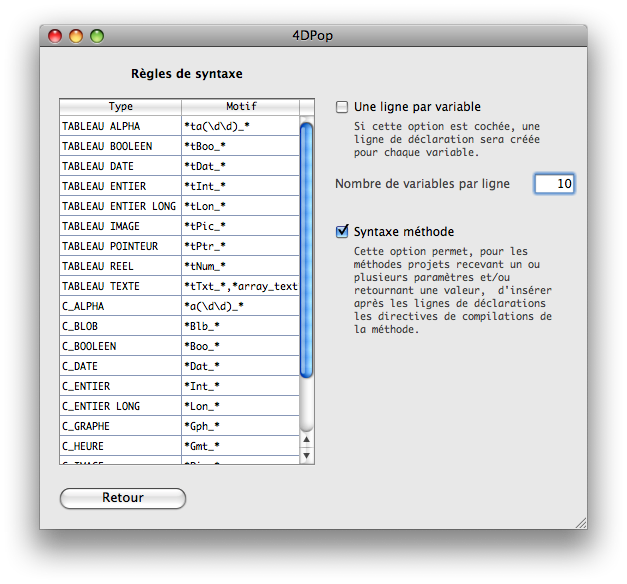Click the motif cell '*ta(\d\d)_*'

point(240,126)
